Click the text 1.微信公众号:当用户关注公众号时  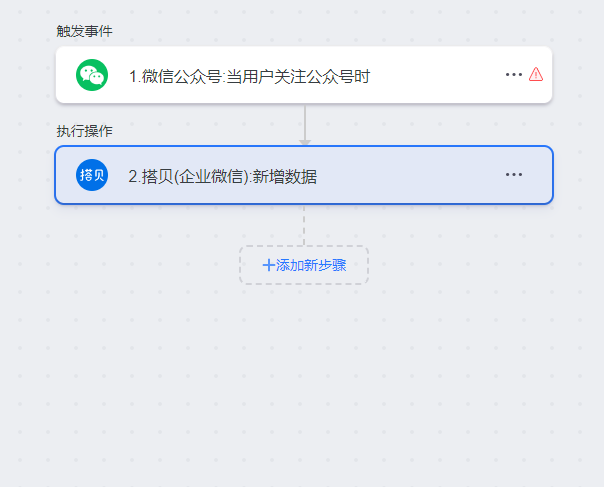coord(249,76)
